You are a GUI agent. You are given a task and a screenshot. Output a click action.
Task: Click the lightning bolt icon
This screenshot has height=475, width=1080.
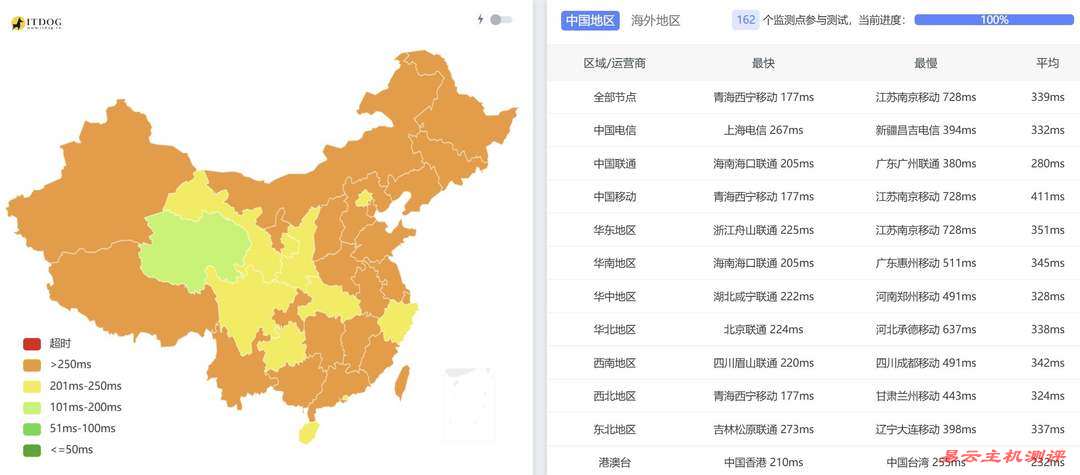pyautogui.click(x=481, y=19)
